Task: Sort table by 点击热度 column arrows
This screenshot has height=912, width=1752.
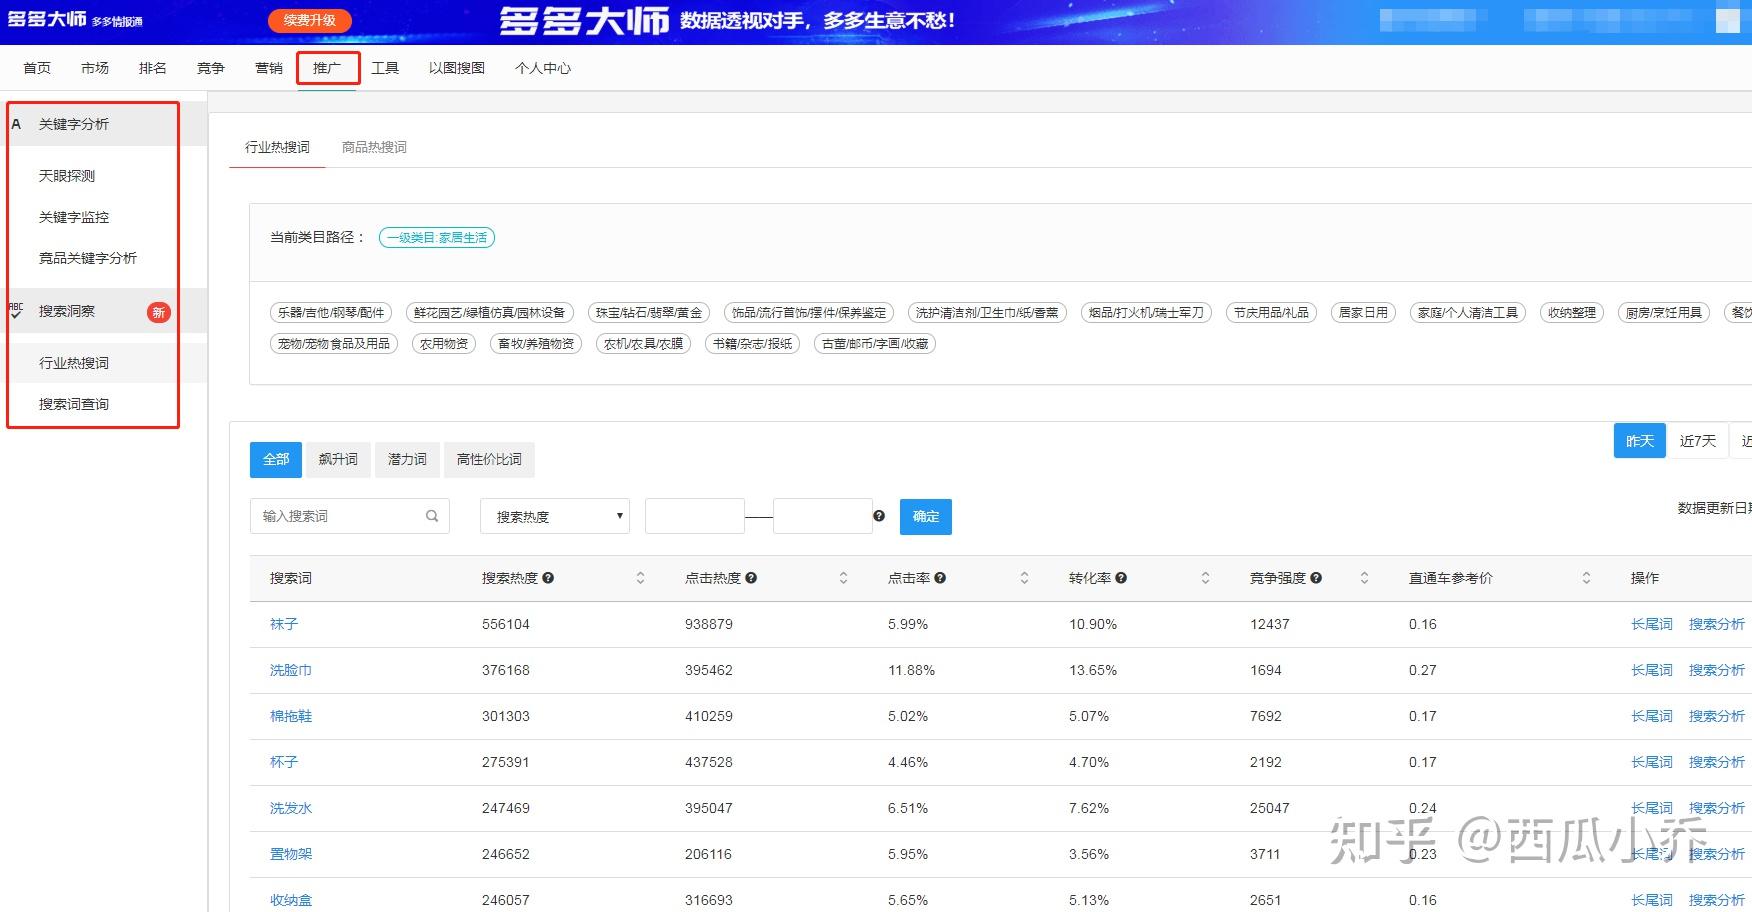Action: (x=843, y=578)
